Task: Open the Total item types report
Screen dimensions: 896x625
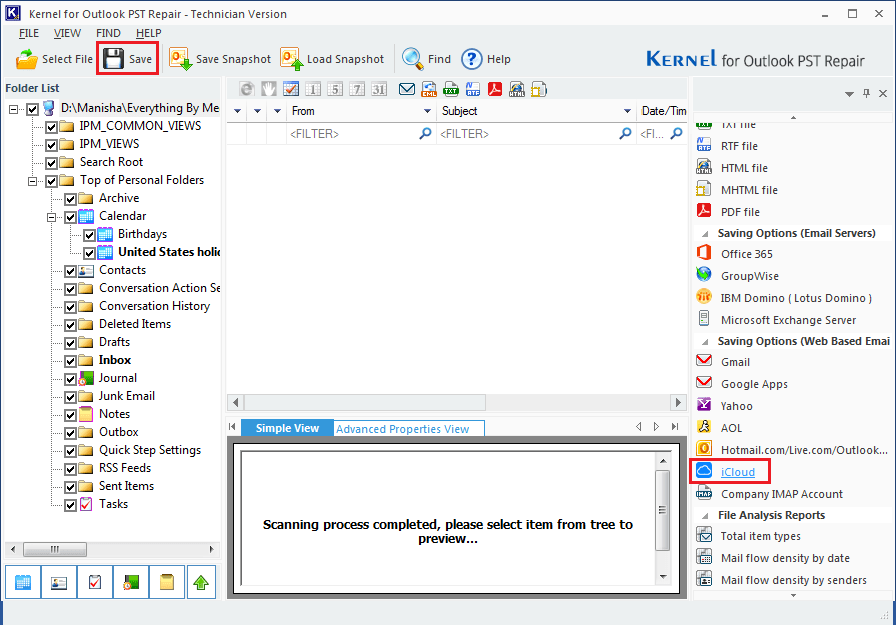Action: (760, 536)
